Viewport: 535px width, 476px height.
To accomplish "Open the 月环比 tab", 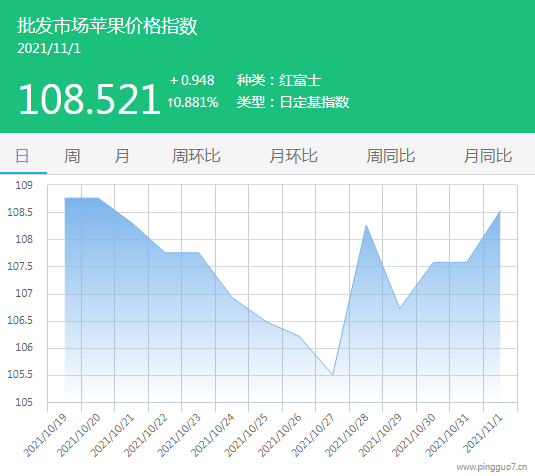I will point(293,156).
